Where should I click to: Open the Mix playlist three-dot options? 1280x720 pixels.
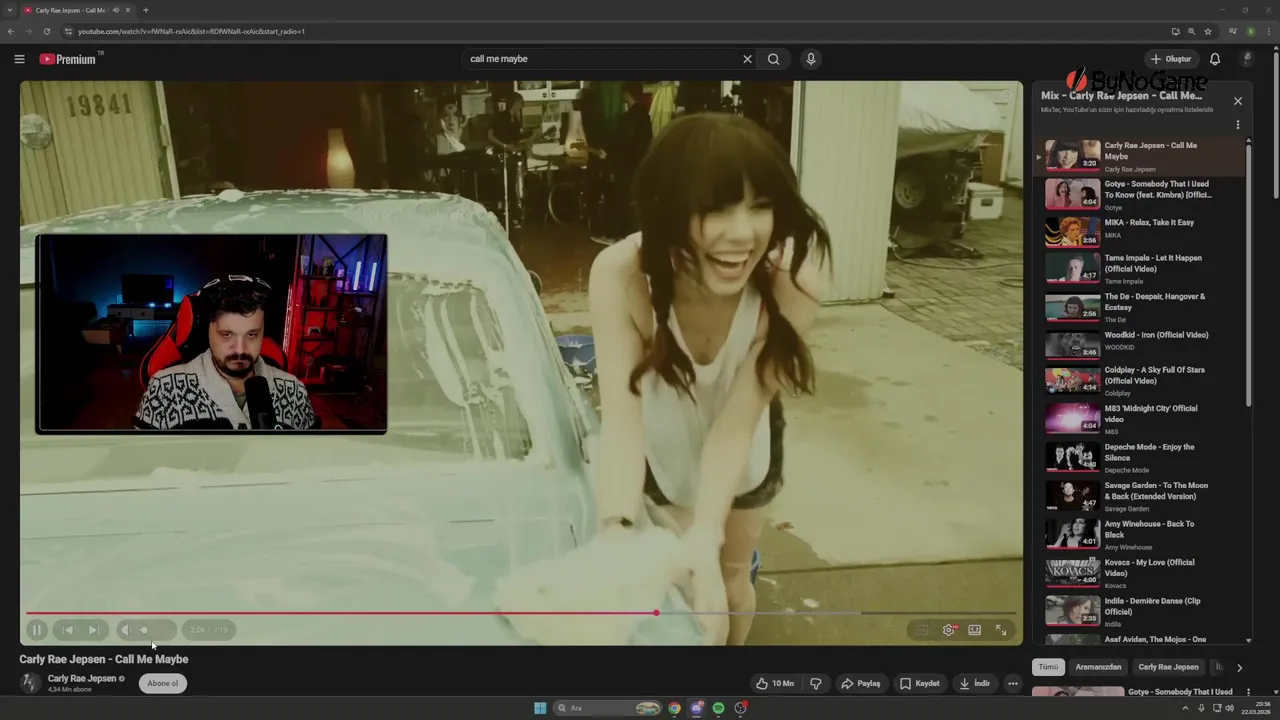[x=1238, y=125]
